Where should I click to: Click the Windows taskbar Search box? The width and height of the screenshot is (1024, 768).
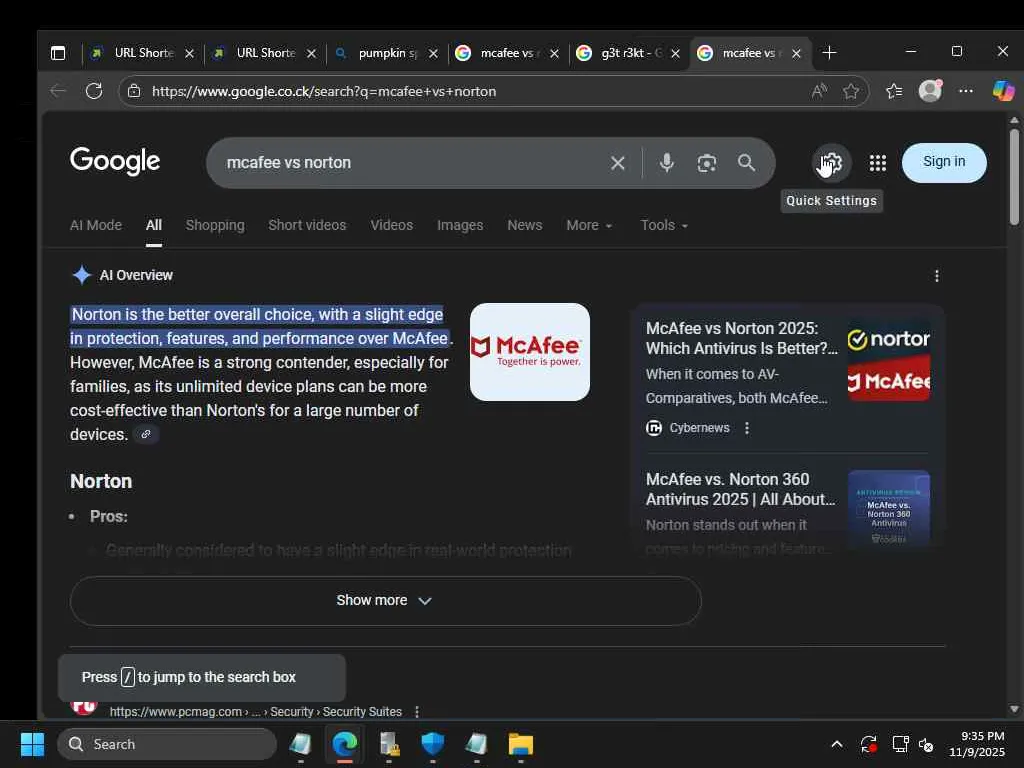tap(167, 744)
